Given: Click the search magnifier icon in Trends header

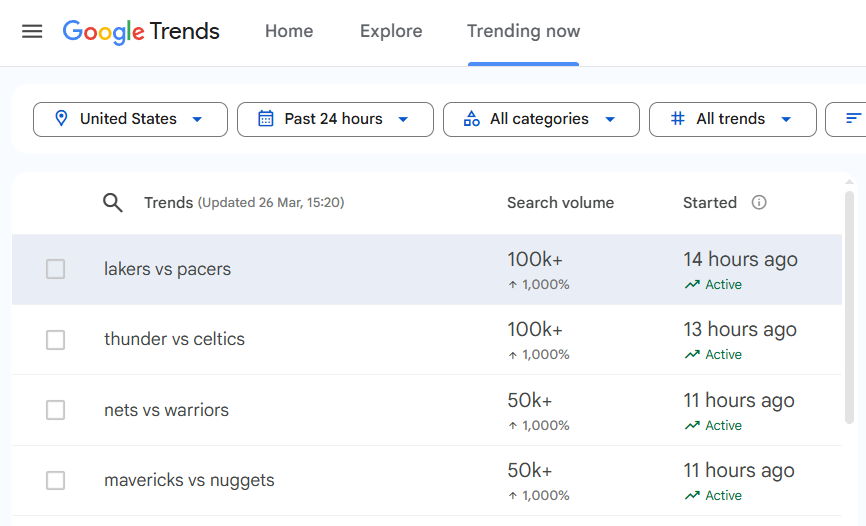Looking at the screenshot, I should [x=113, y=203].
